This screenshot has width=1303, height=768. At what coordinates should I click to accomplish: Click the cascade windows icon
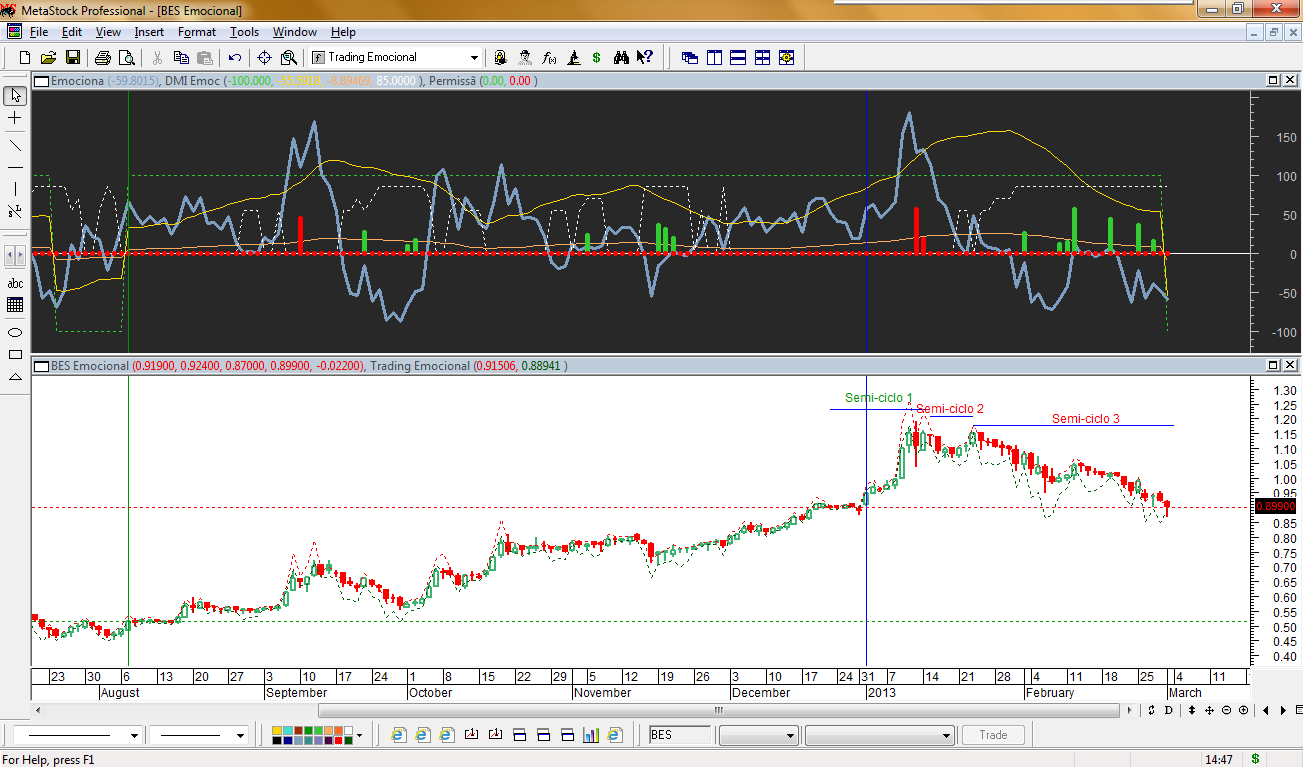pos(690,57)
